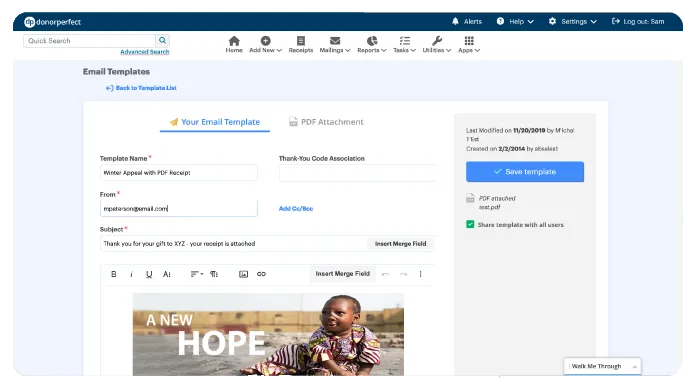Toggle italic formatting
The width and height of the screenshot is (695, 388).
tap(131, 274)
